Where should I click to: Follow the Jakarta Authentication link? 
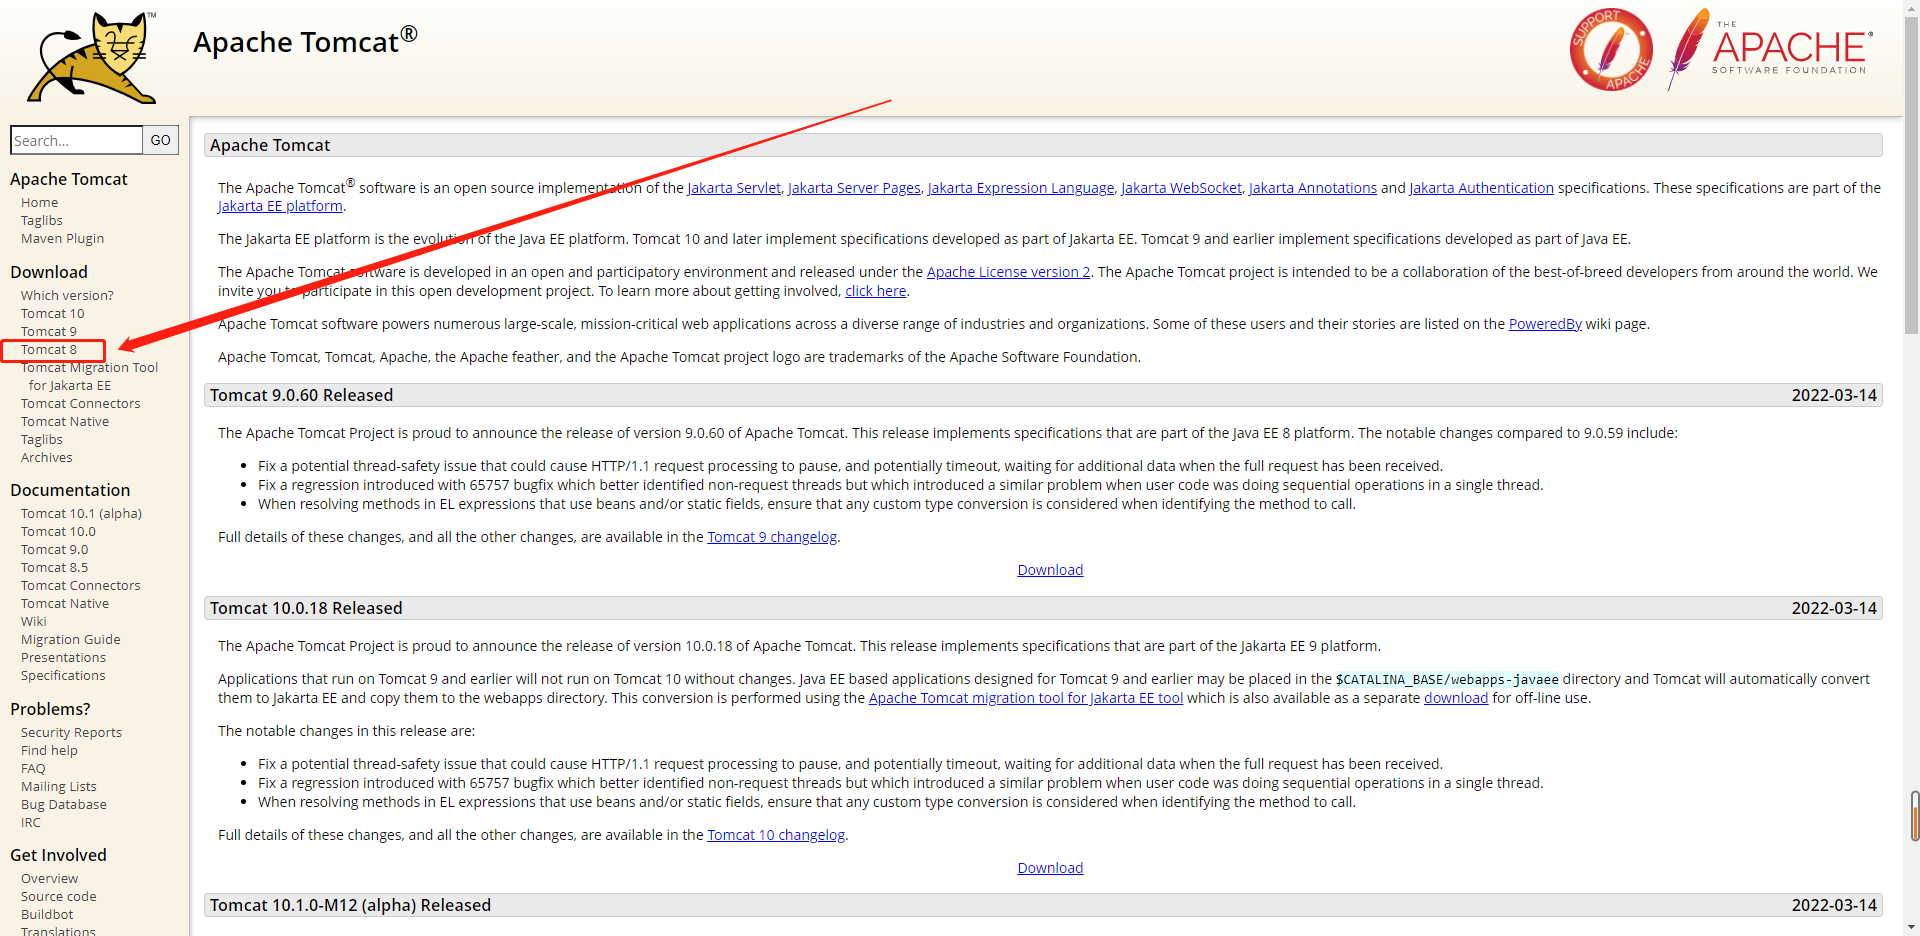click(x=1482, y=188)
